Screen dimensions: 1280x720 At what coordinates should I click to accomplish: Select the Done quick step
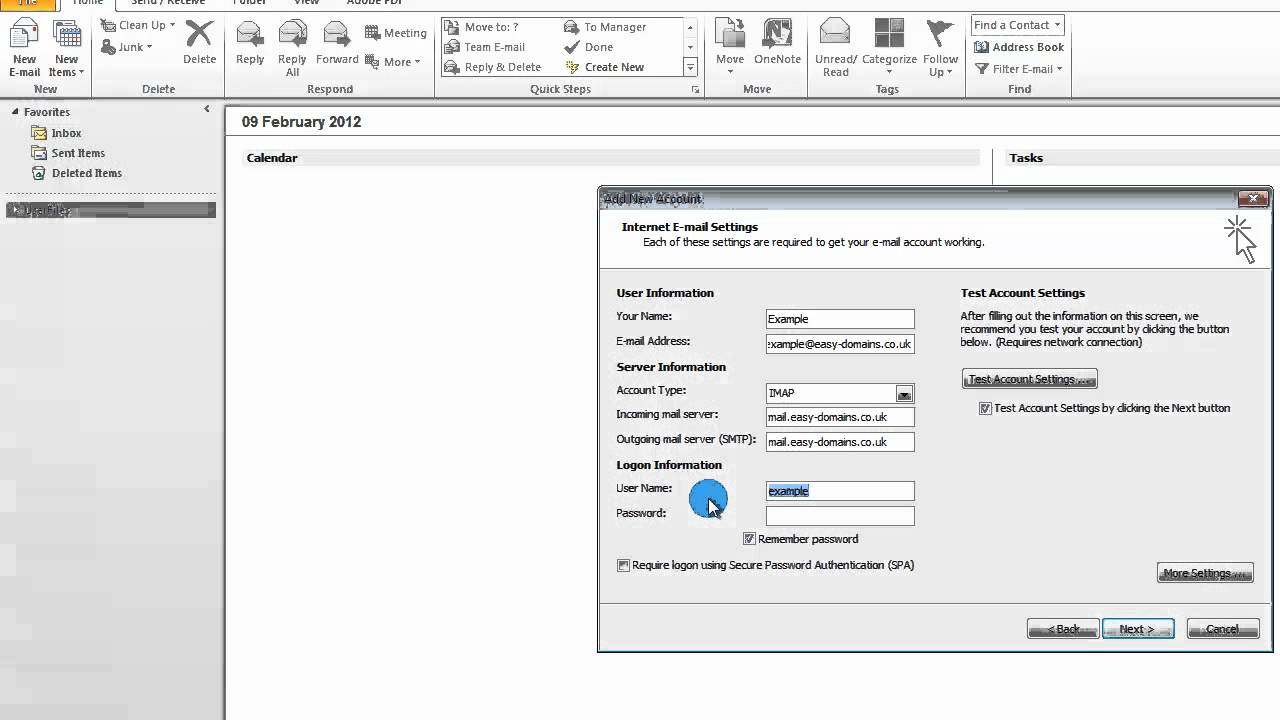pos(590,47)
